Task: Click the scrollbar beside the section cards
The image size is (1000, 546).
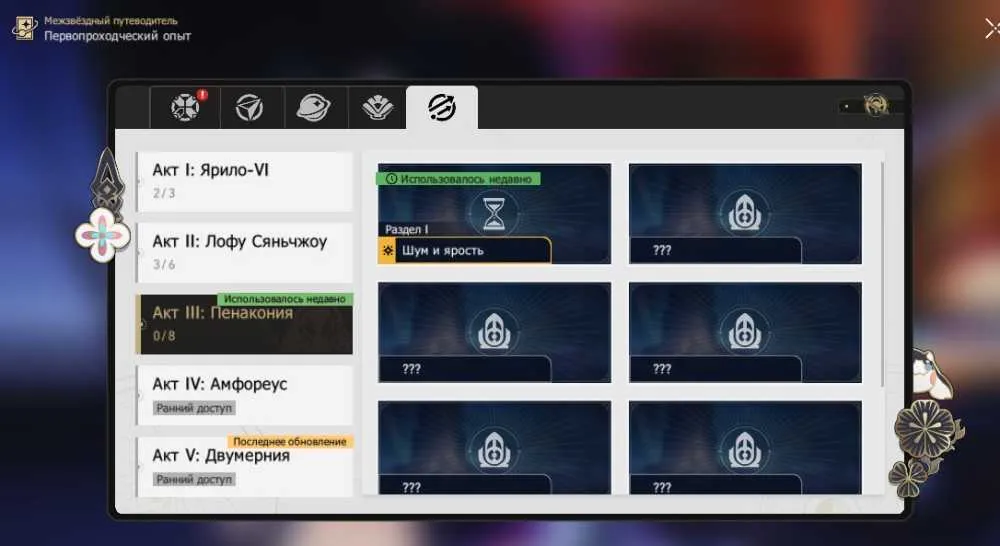Action: pos(883,274)
